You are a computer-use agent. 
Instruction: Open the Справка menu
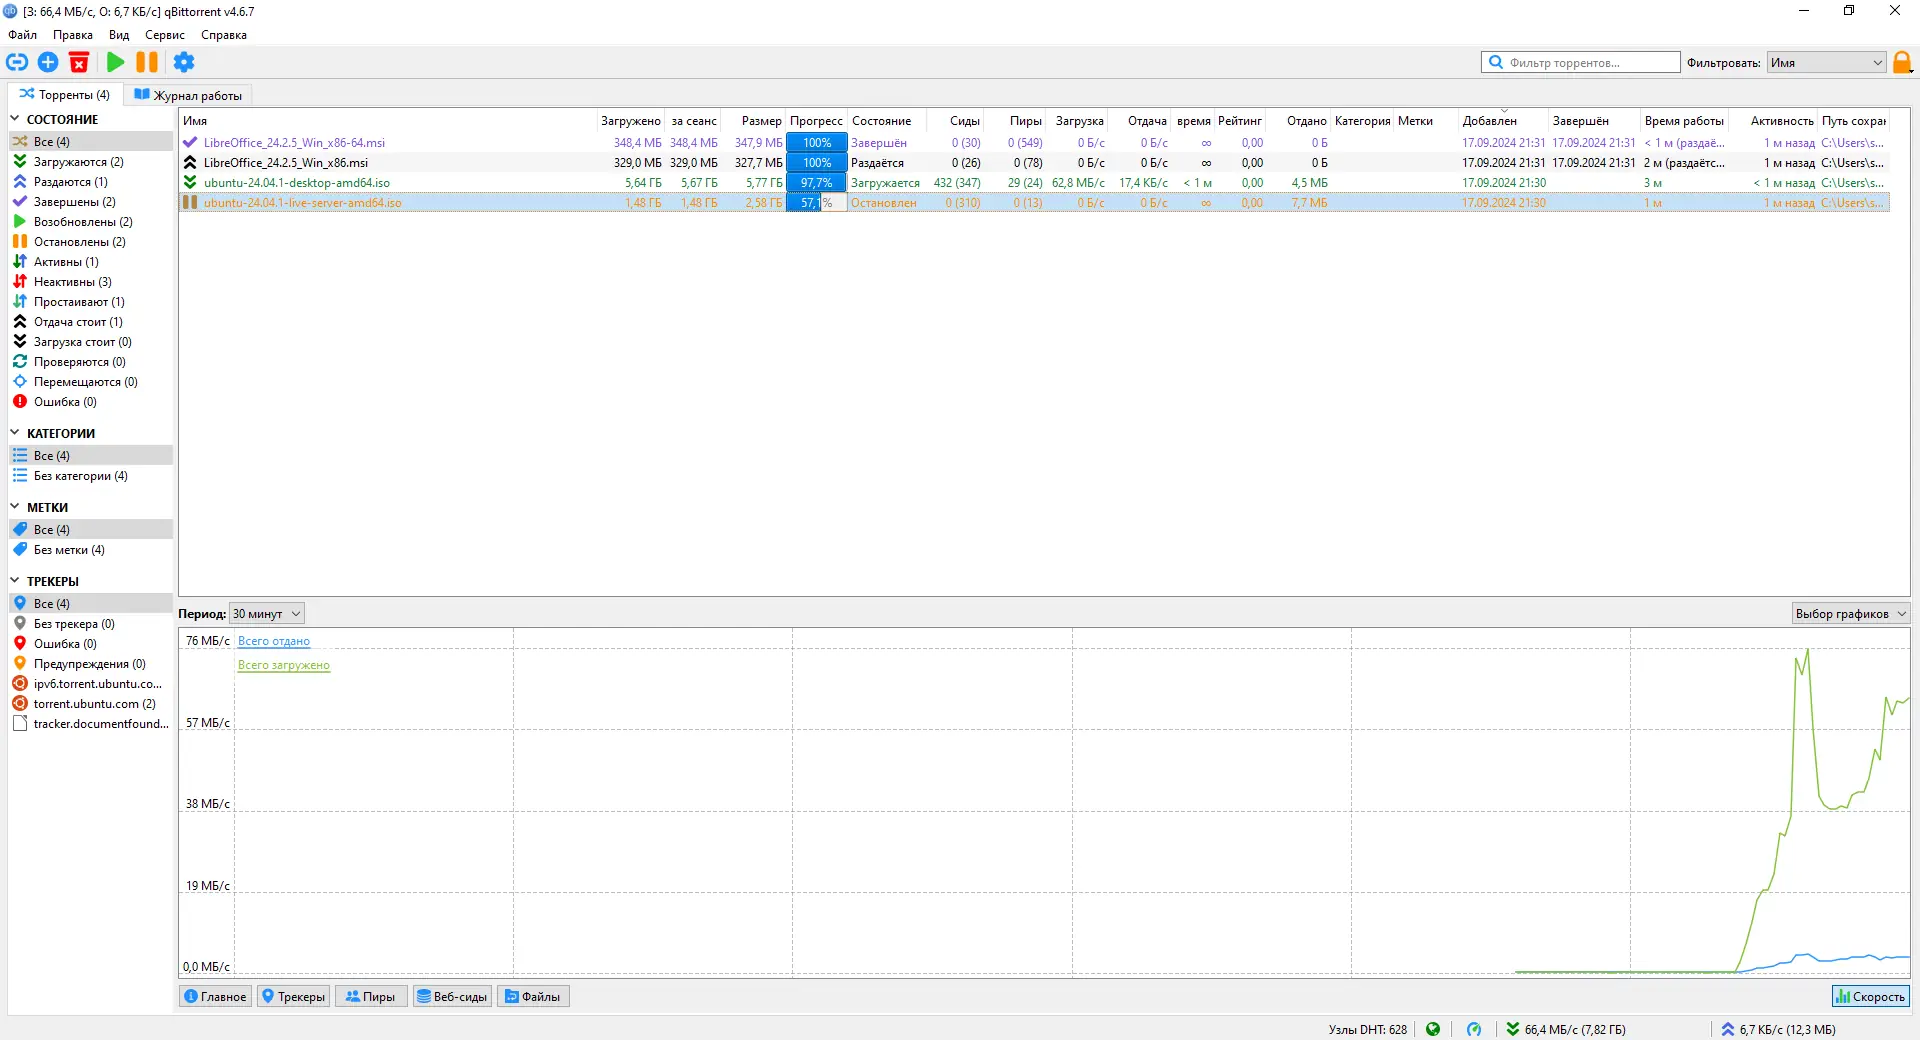224,35
